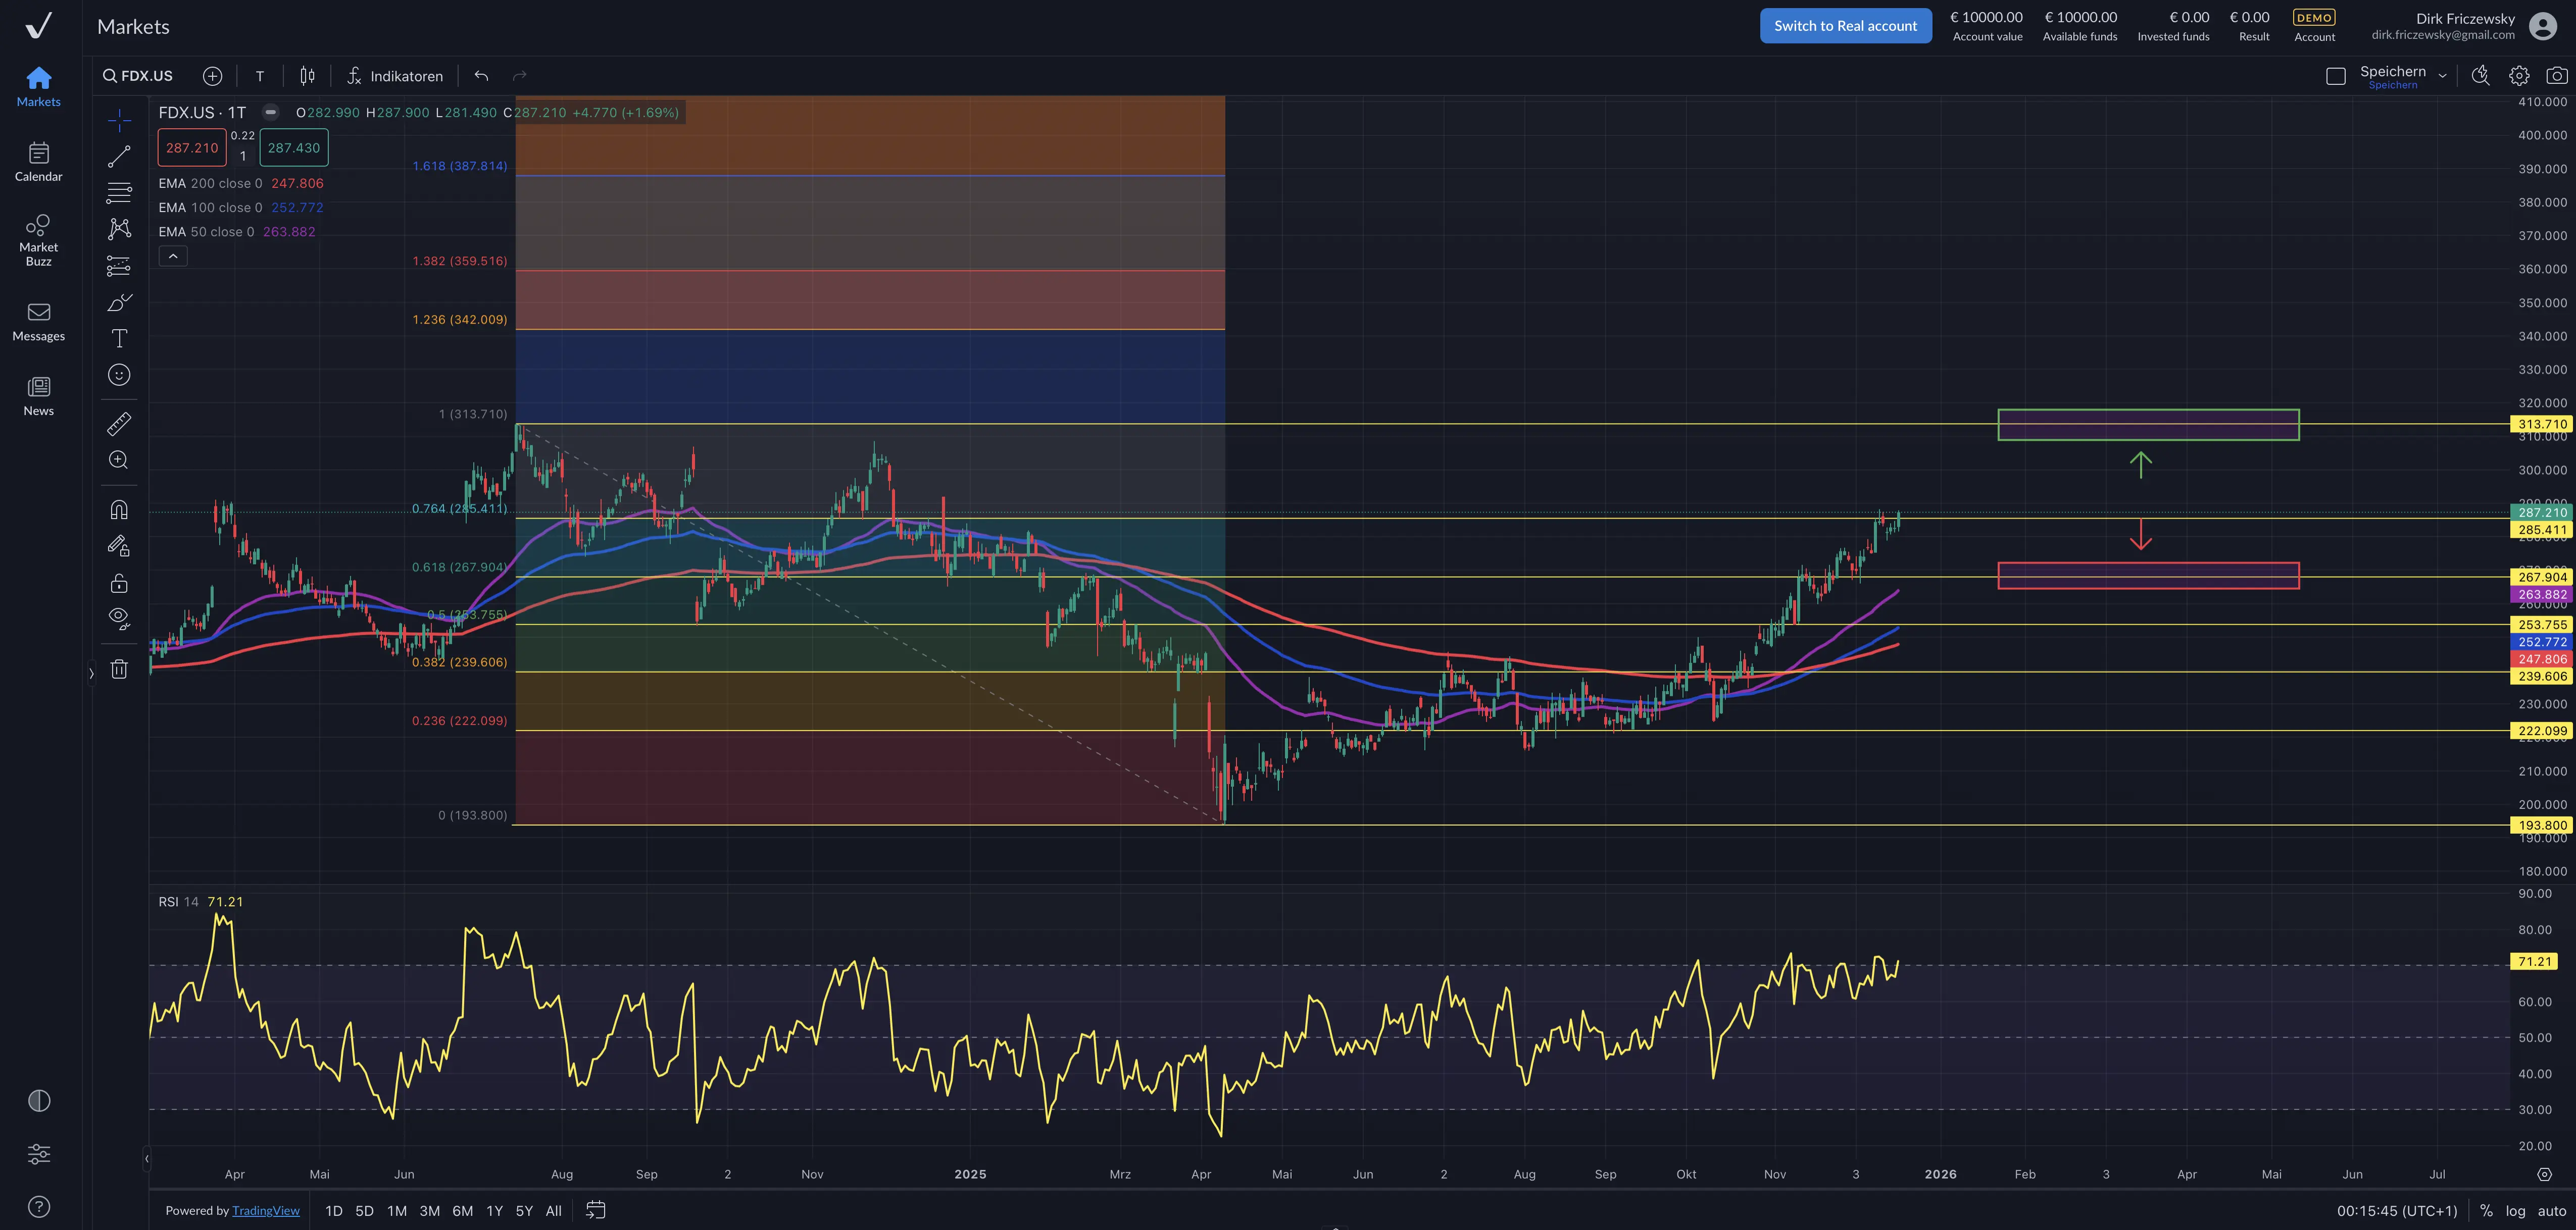Select the 6M time range
The width and height of the screenshot is (2576, 1230).
click(x=462, y=1211)
